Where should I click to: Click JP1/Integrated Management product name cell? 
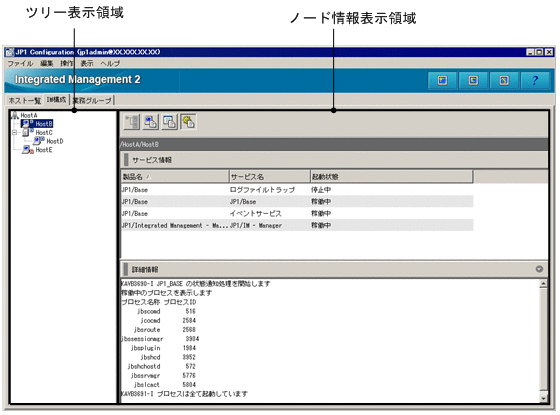175,225
